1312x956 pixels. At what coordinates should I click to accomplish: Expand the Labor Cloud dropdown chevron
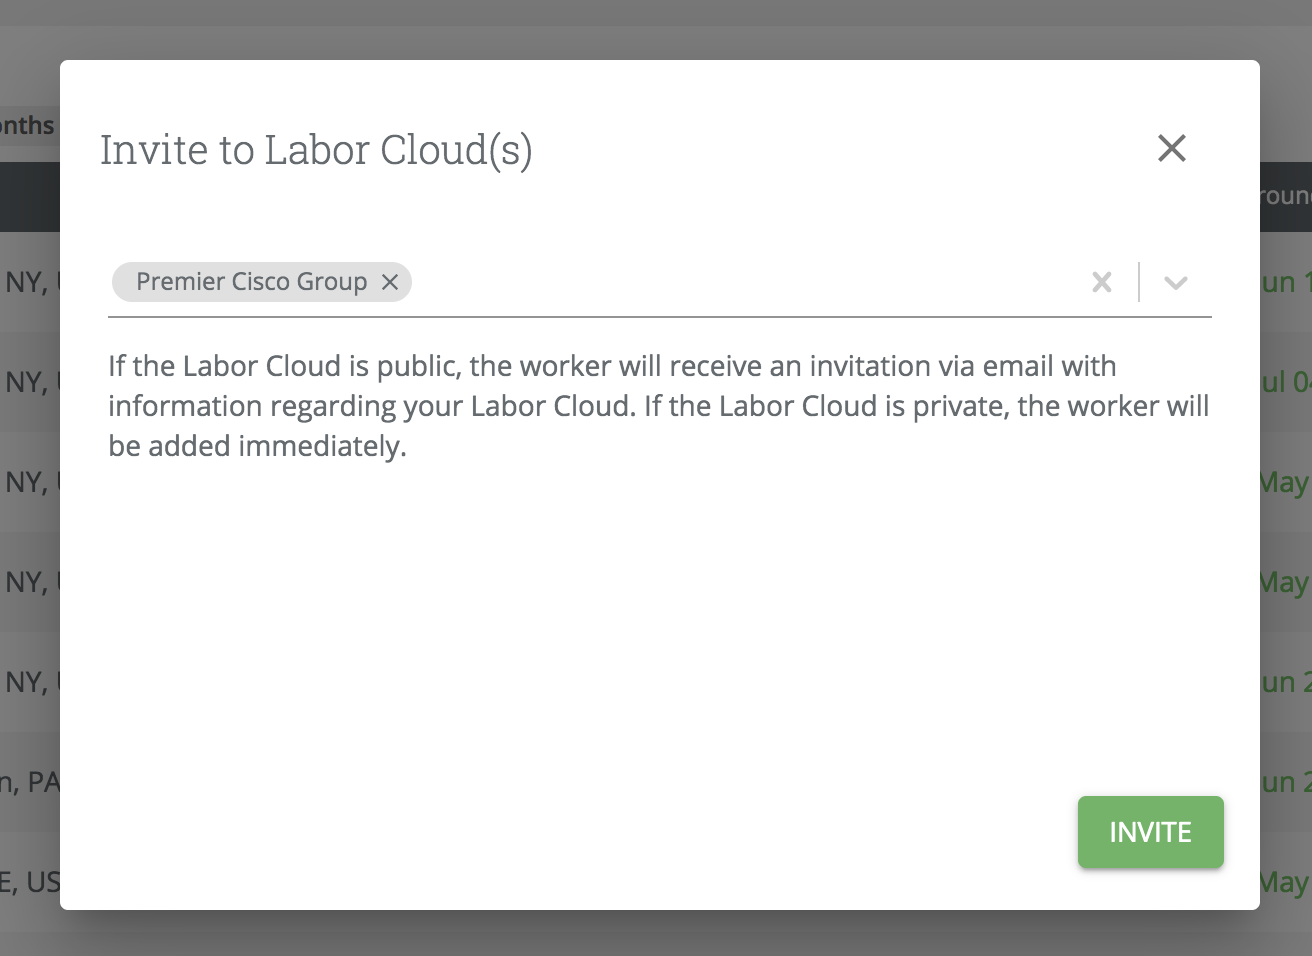click(1175, 283)
